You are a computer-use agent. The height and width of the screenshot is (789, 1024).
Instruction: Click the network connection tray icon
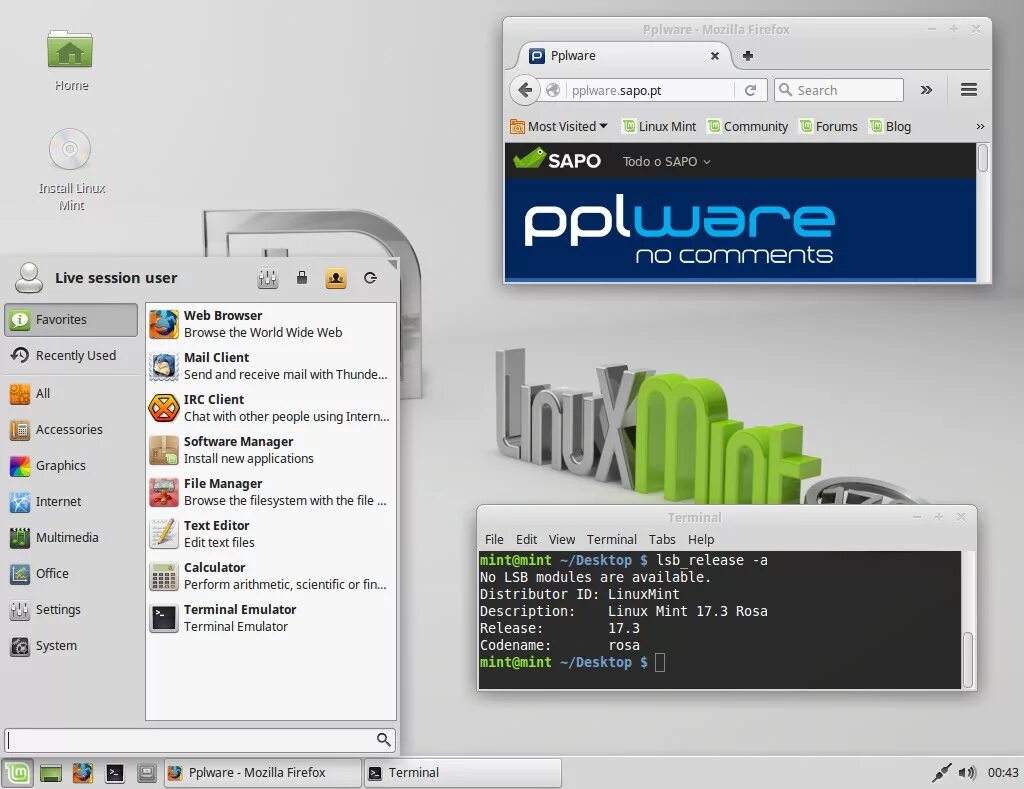[x=941, y=773]
